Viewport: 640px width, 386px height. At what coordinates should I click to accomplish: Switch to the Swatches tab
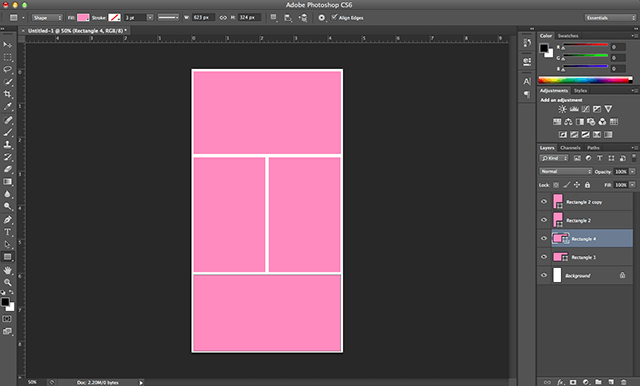pyautogui.click(x=568, y=36)
